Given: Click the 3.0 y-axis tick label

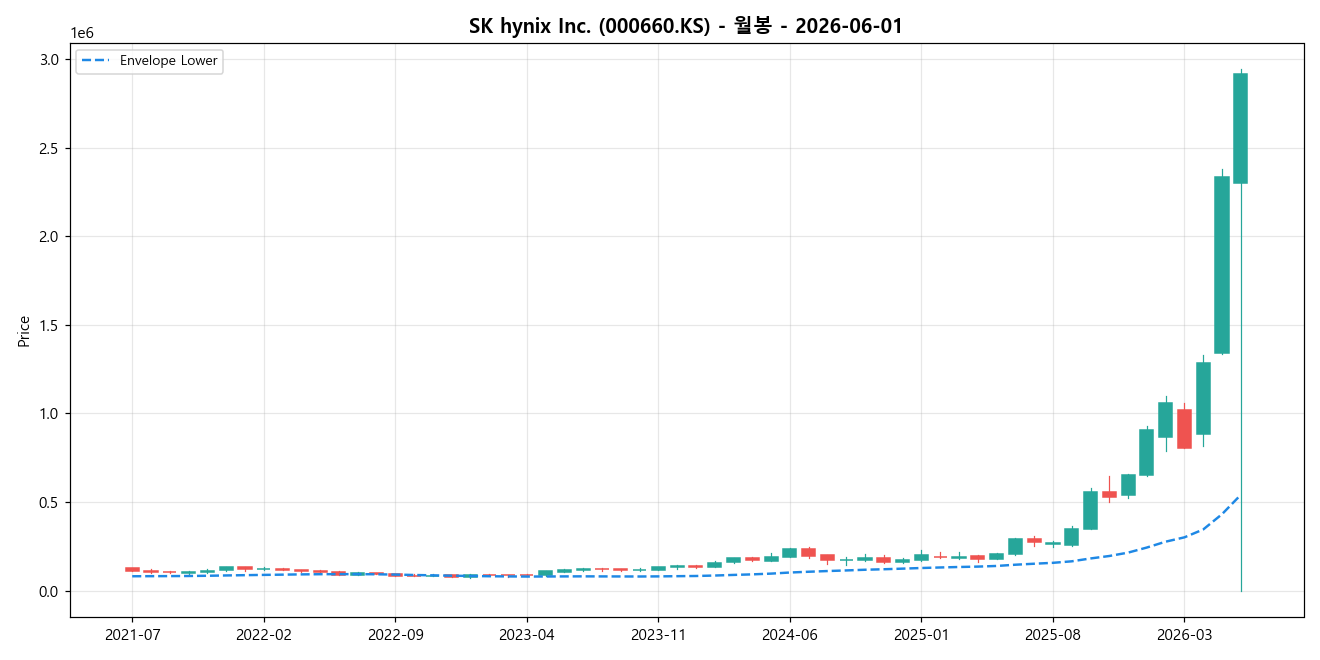Looking at the screenshot, I should 51,59.
